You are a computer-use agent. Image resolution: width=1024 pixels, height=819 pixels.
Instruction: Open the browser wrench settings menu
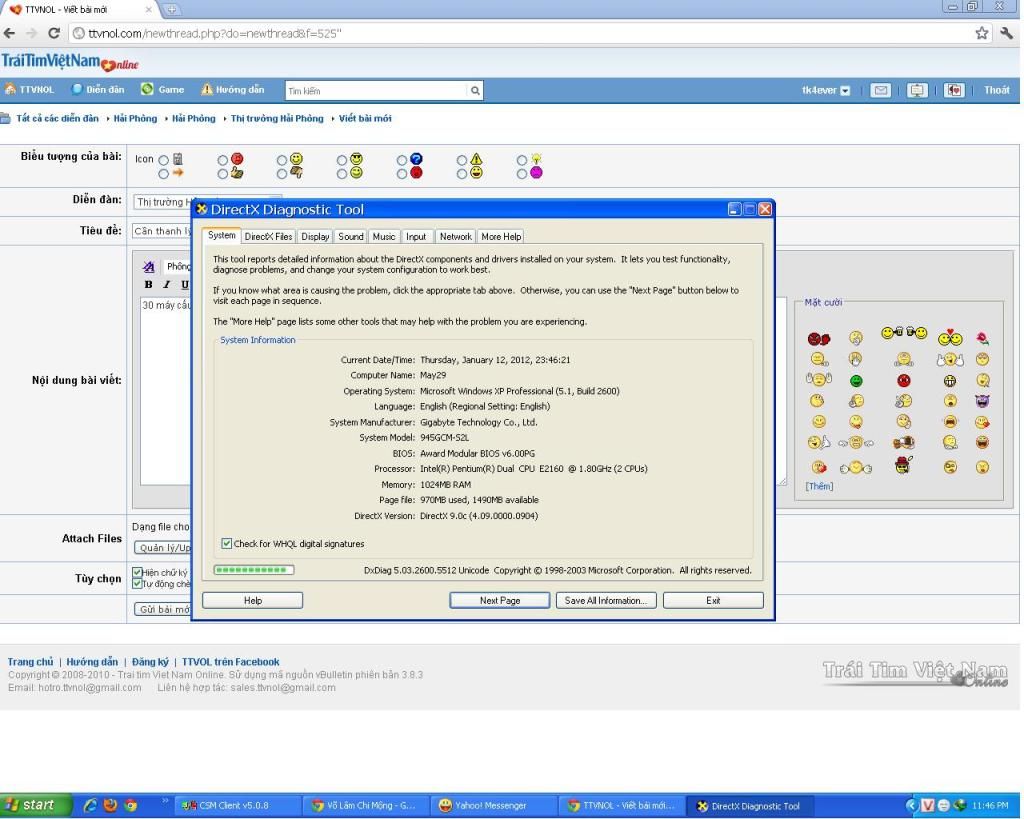tap(1006, 33)
